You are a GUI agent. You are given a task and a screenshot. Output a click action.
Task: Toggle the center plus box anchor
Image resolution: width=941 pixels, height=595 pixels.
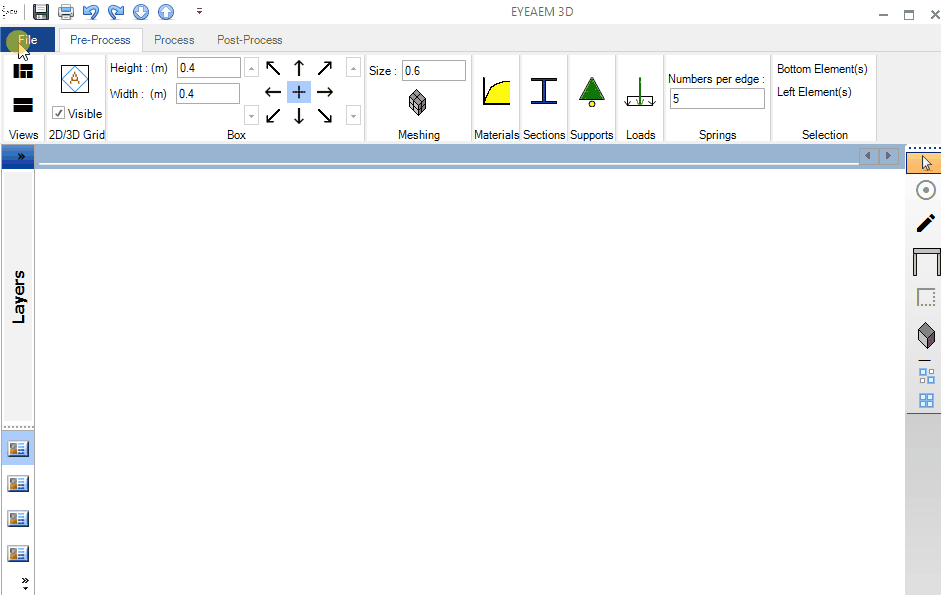(x=299, y=92)
